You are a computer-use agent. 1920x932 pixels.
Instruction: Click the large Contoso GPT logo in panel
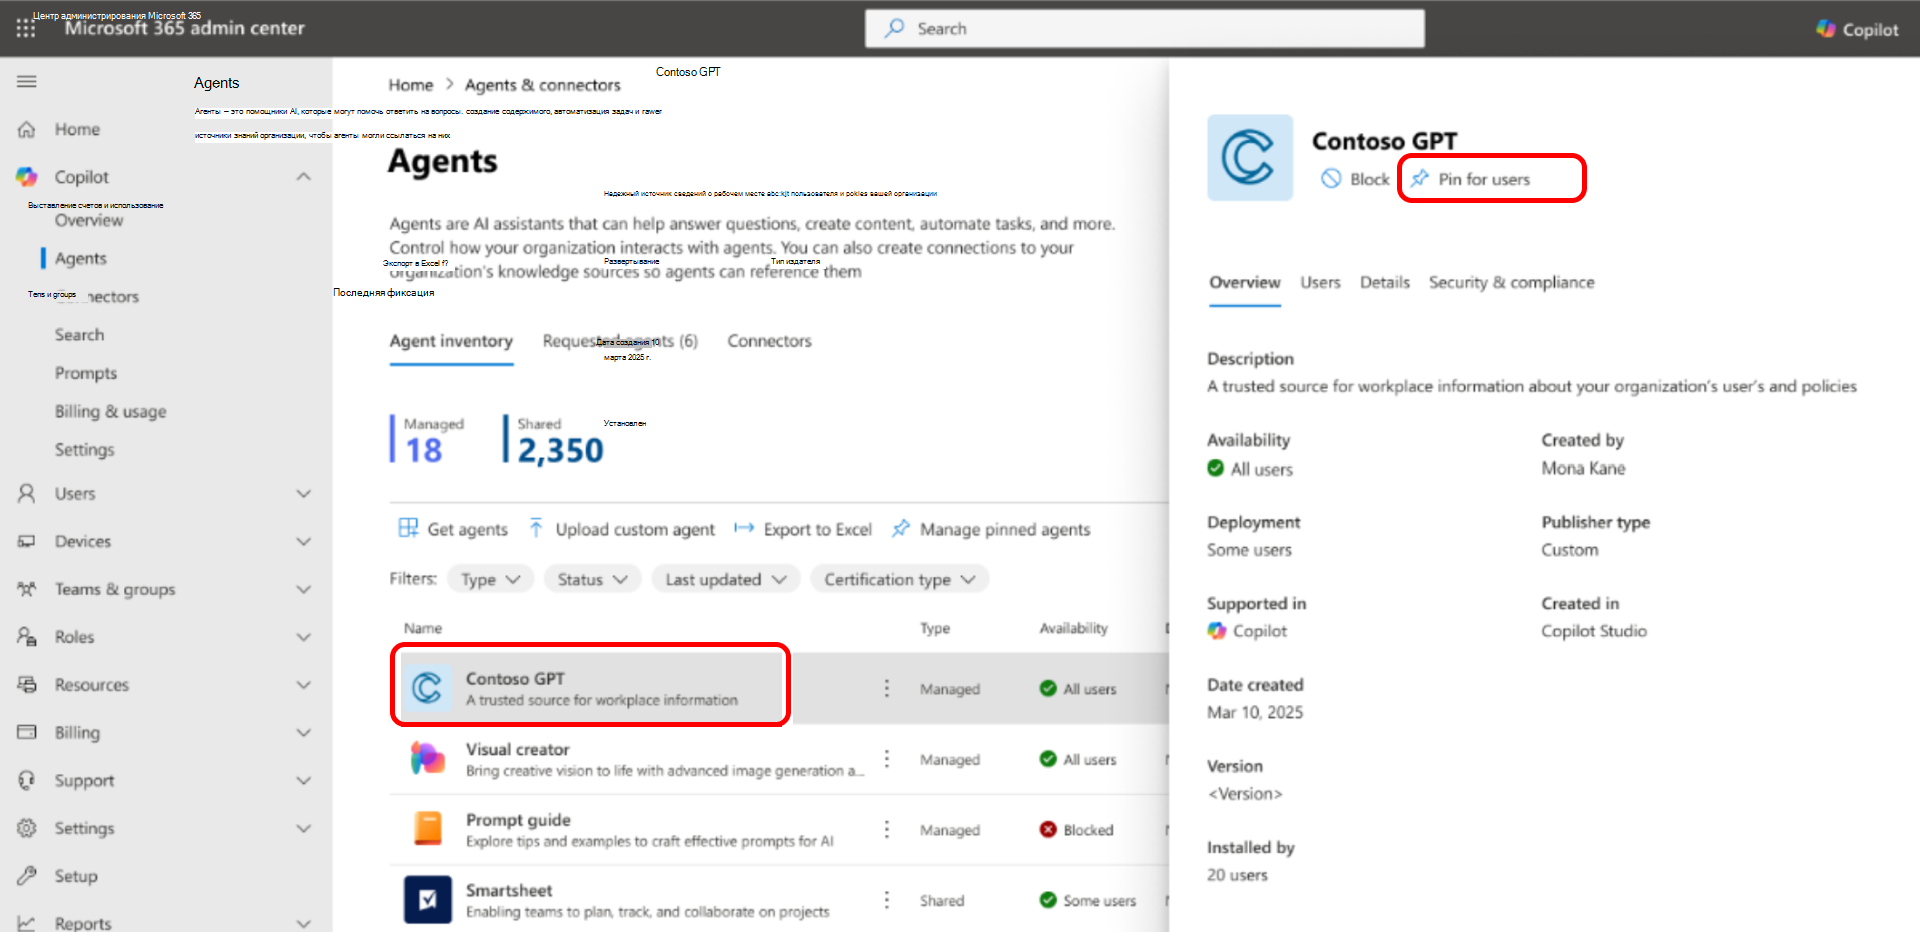point(1250,158)
